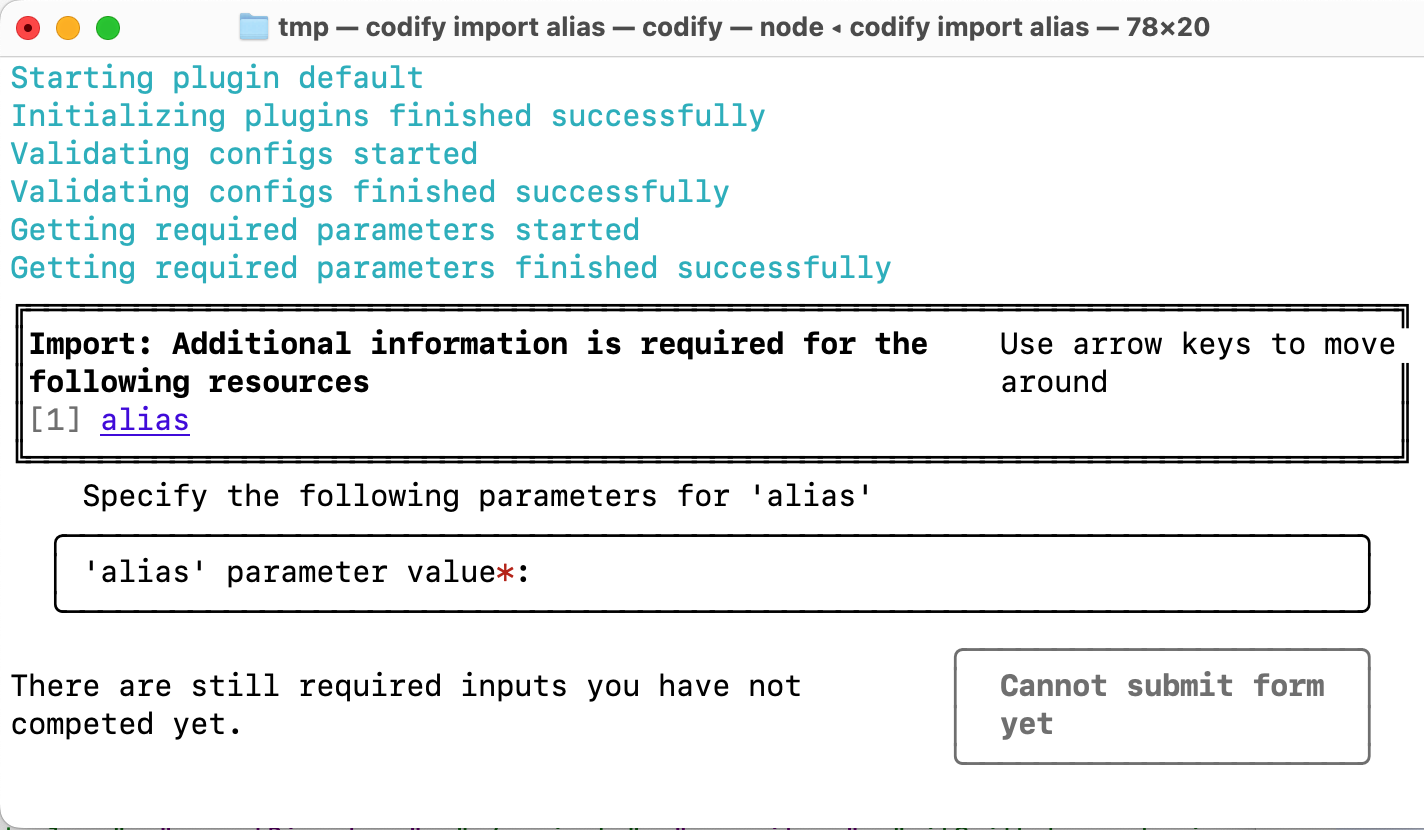Click the empty terminal area below the form

pos(500,795)
